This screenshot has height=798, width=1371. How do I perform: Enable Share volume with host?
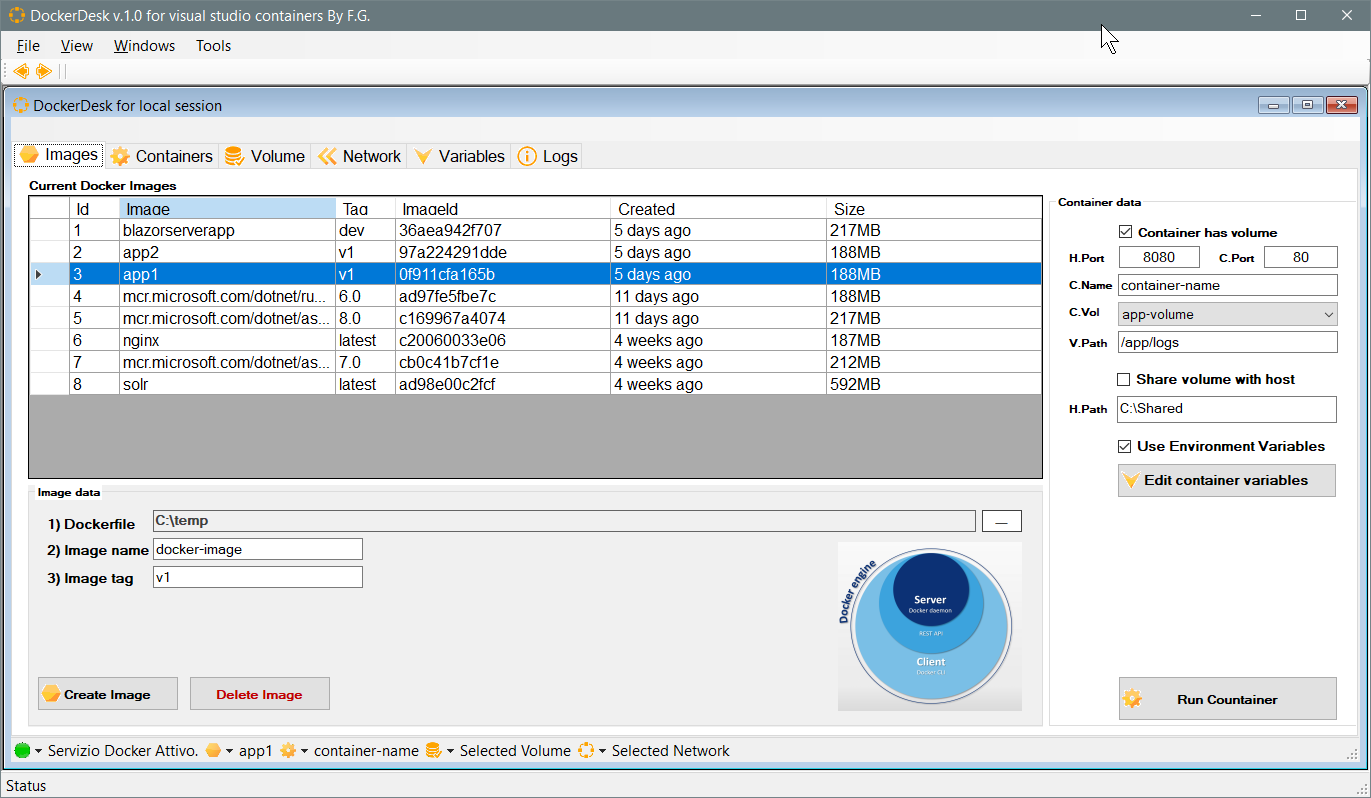tap(1124, 379)
